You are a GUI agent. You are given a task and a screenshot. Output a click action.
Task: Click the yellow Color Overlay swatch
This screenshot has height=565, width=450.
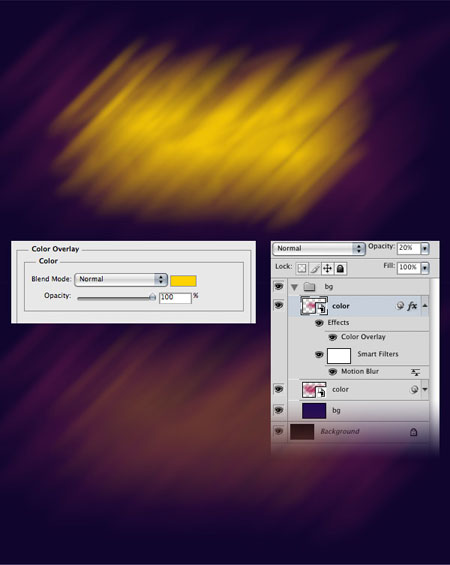(x=183, y=281)
